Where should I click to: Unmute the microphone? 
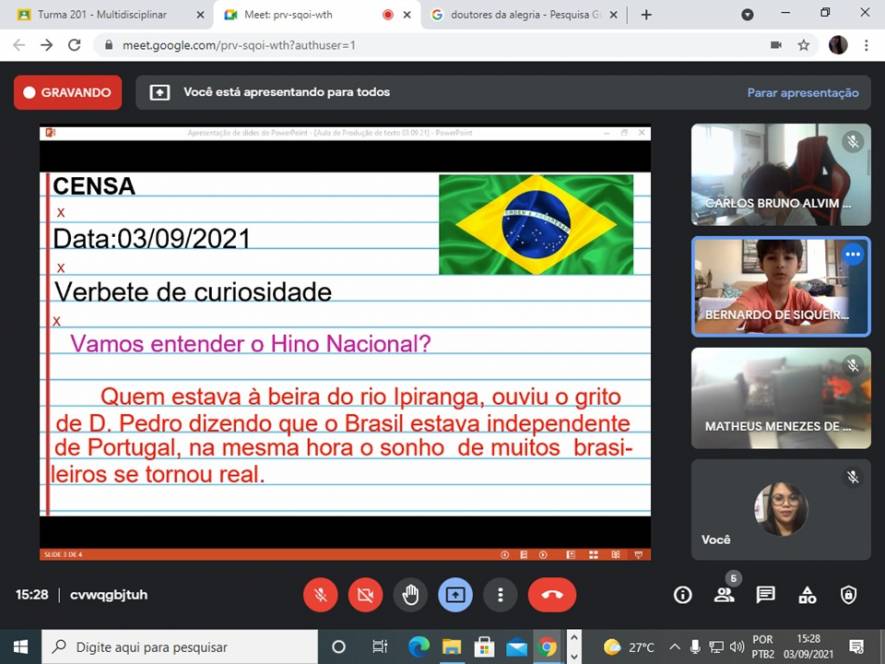point(320,595)
